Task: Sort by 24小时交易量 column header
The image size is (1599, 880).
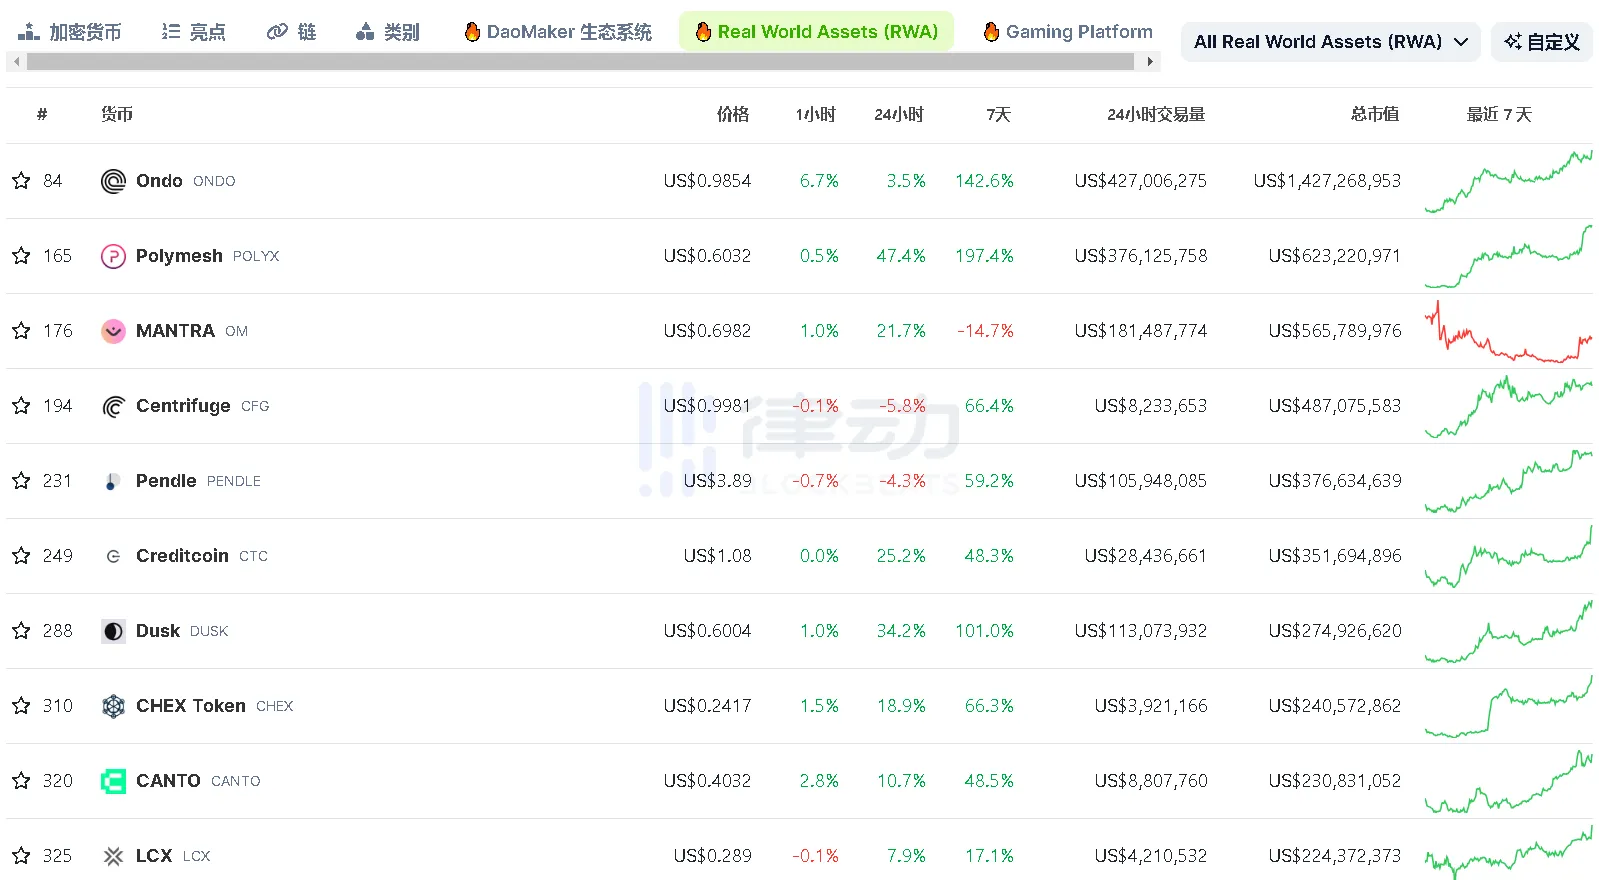Action: 1155,115
